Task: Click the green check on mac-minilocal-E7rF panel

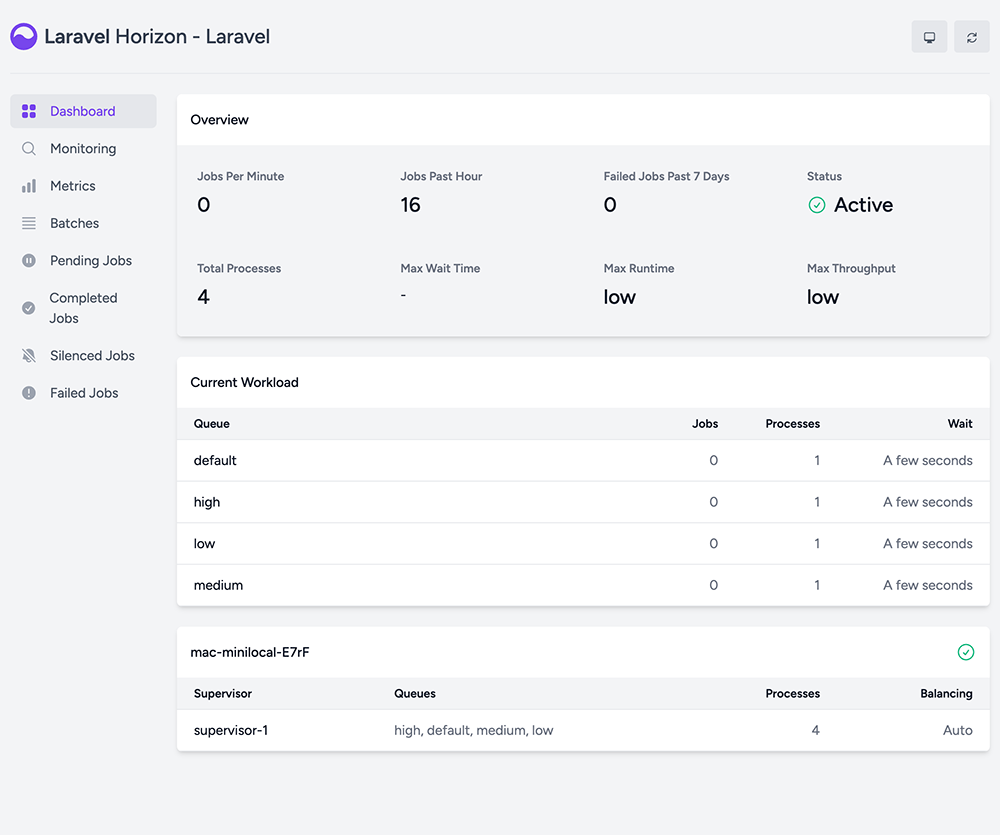Action: pos(966,651)
